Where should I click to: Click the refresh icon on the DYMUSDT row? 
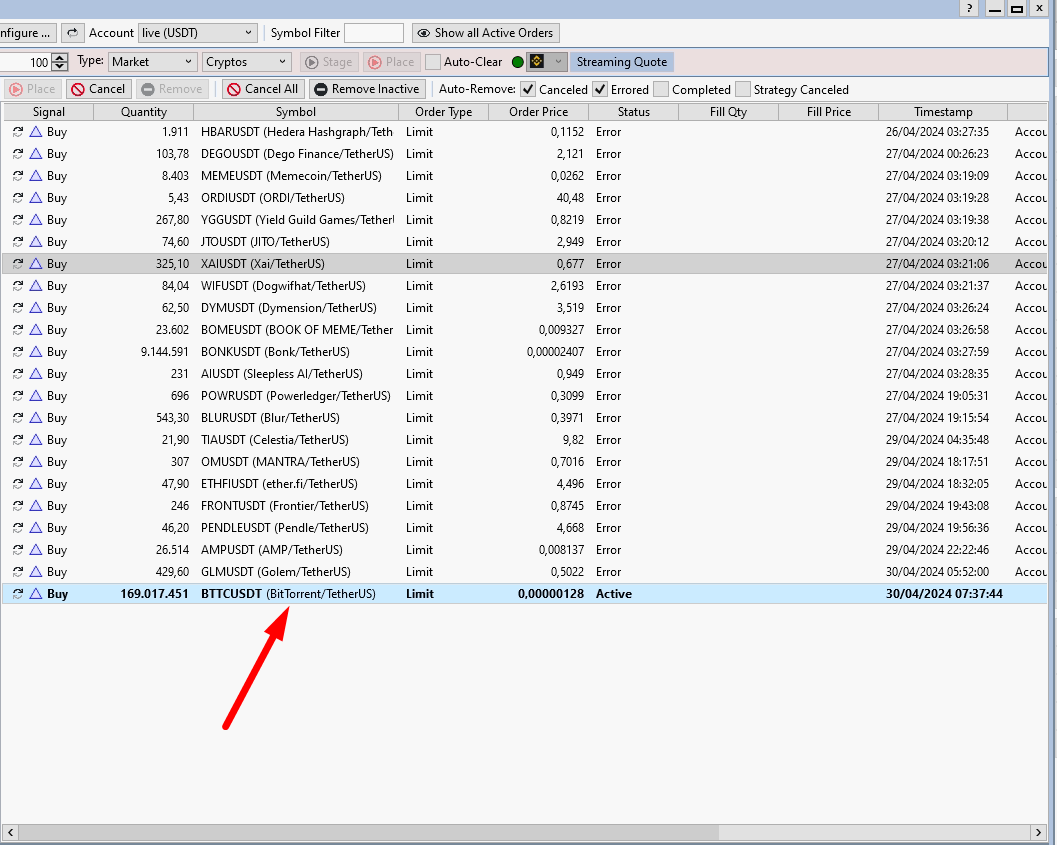pyautogui.click(x=18, y=308)
